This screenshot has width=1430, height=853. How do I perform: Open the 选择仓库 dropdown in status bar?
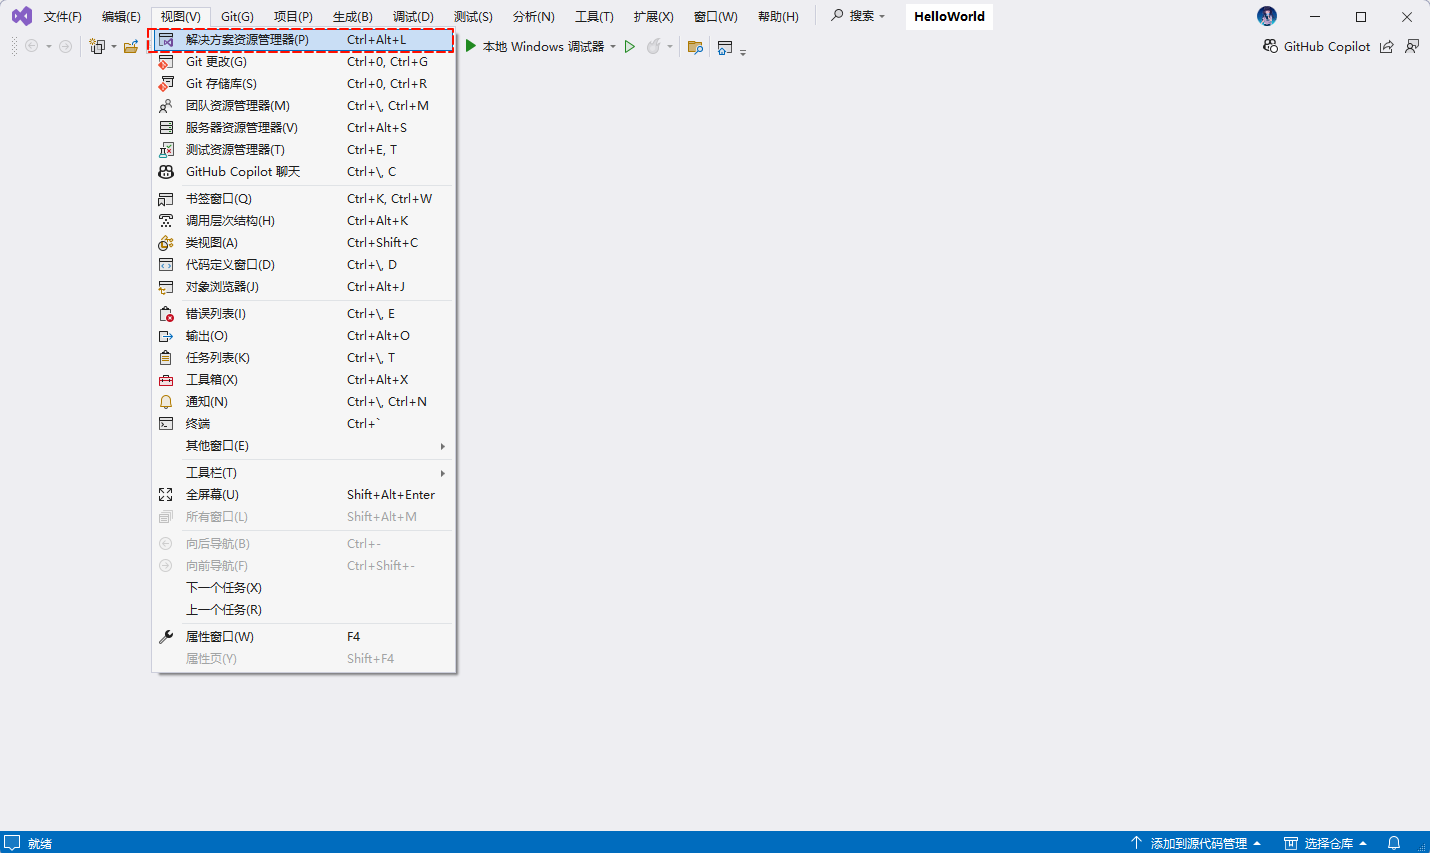pyautogui.click(x=1326, y=843)
